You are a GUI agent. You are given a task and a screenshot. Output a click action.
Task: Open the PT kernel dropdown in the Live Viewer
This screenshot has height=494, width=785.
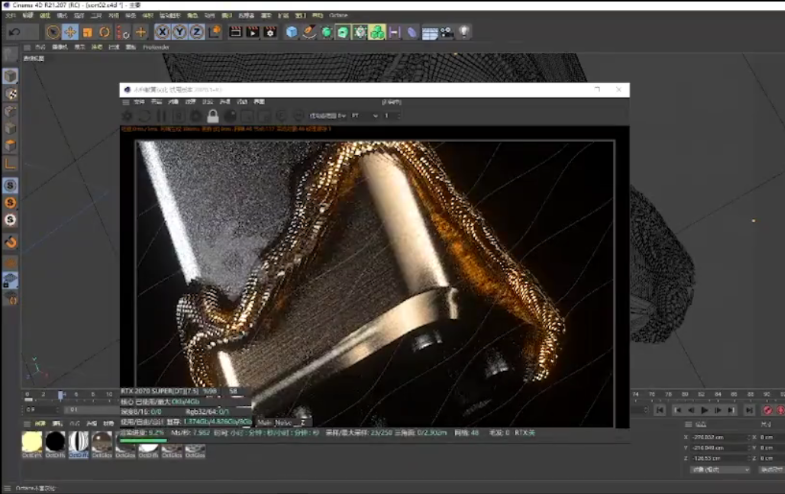(x=366, y=116)
